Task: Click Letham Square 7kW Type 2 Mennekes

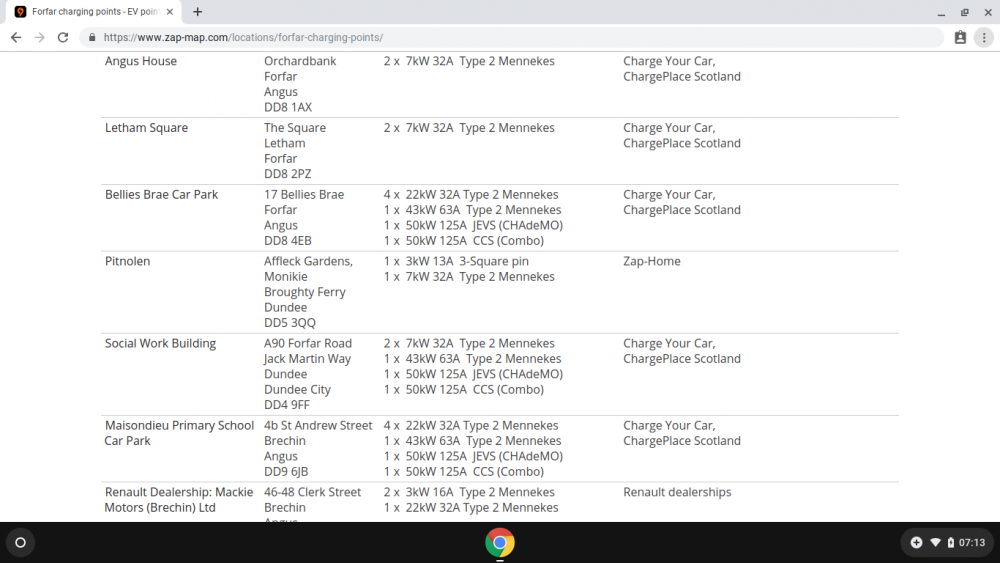Action: pos(469,128)
